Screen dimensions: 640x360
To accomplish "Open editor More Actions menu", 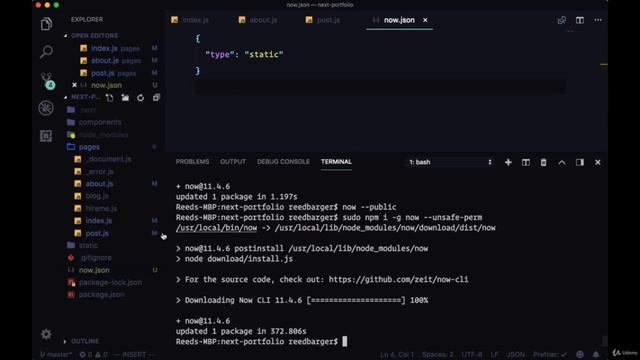I will pyautogui.click(x=598, y=20).
